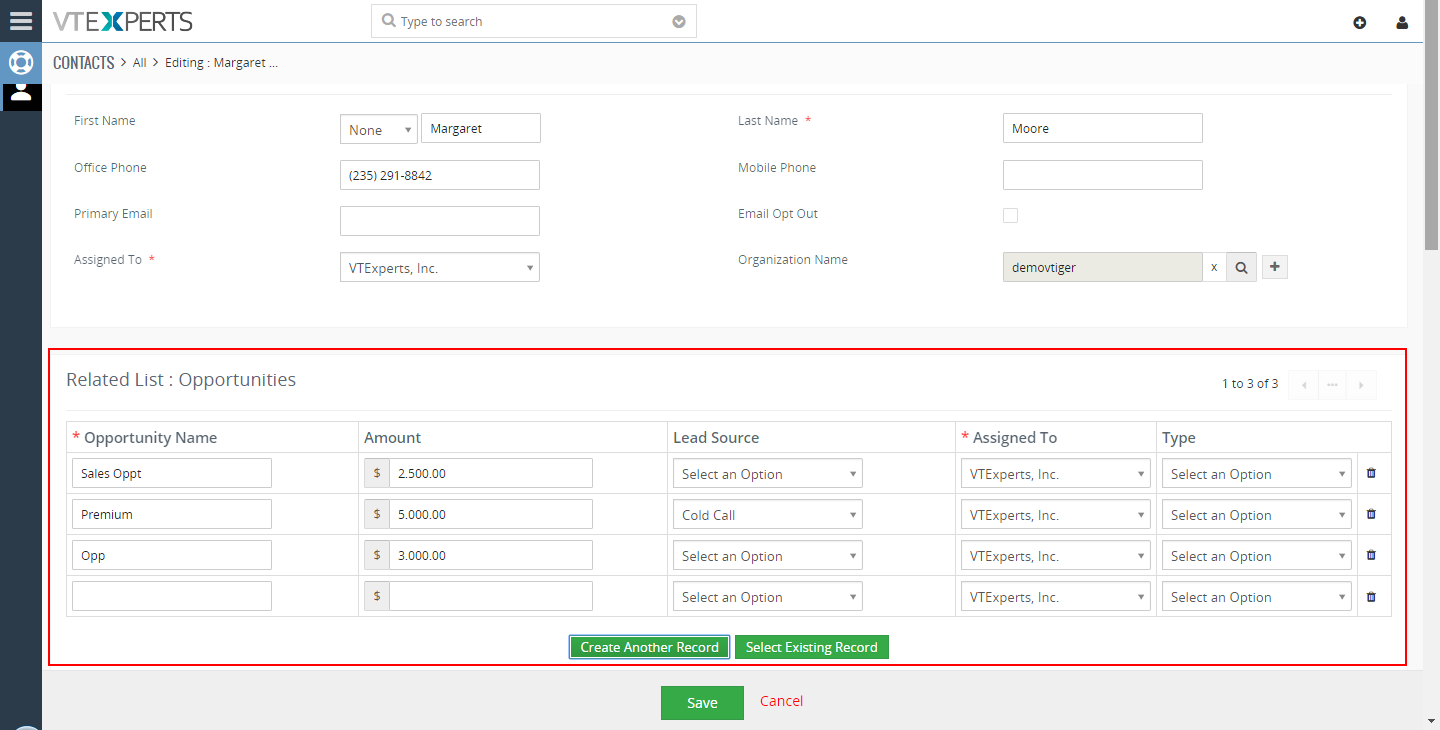1440x730 pixels.
Task: Open Type dropdown in empty row
Action: 1257,597
